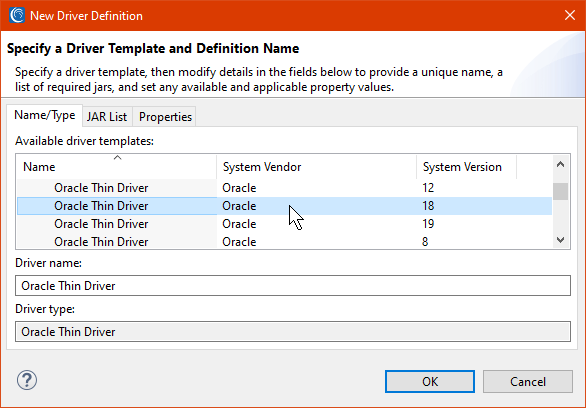Close the New Driver Definition dialog
Screen dimensions: 586x408
(x=570, y=15)
